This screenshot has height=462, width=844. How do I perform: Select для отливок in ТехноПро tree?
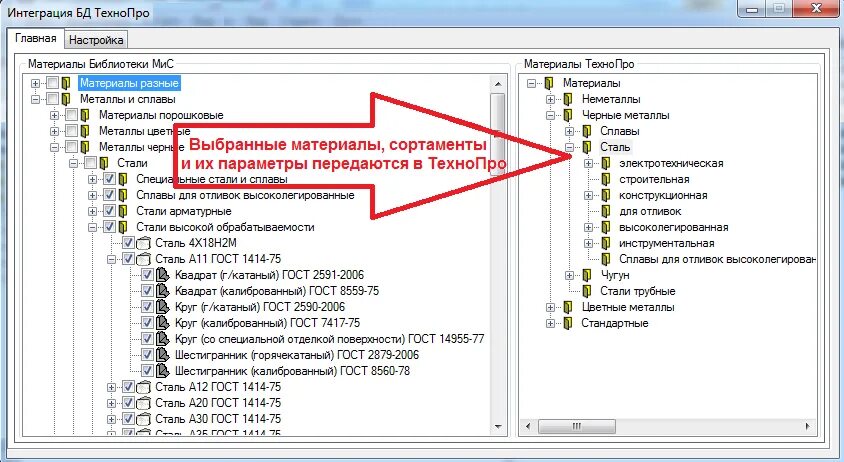tap(650, 211)
